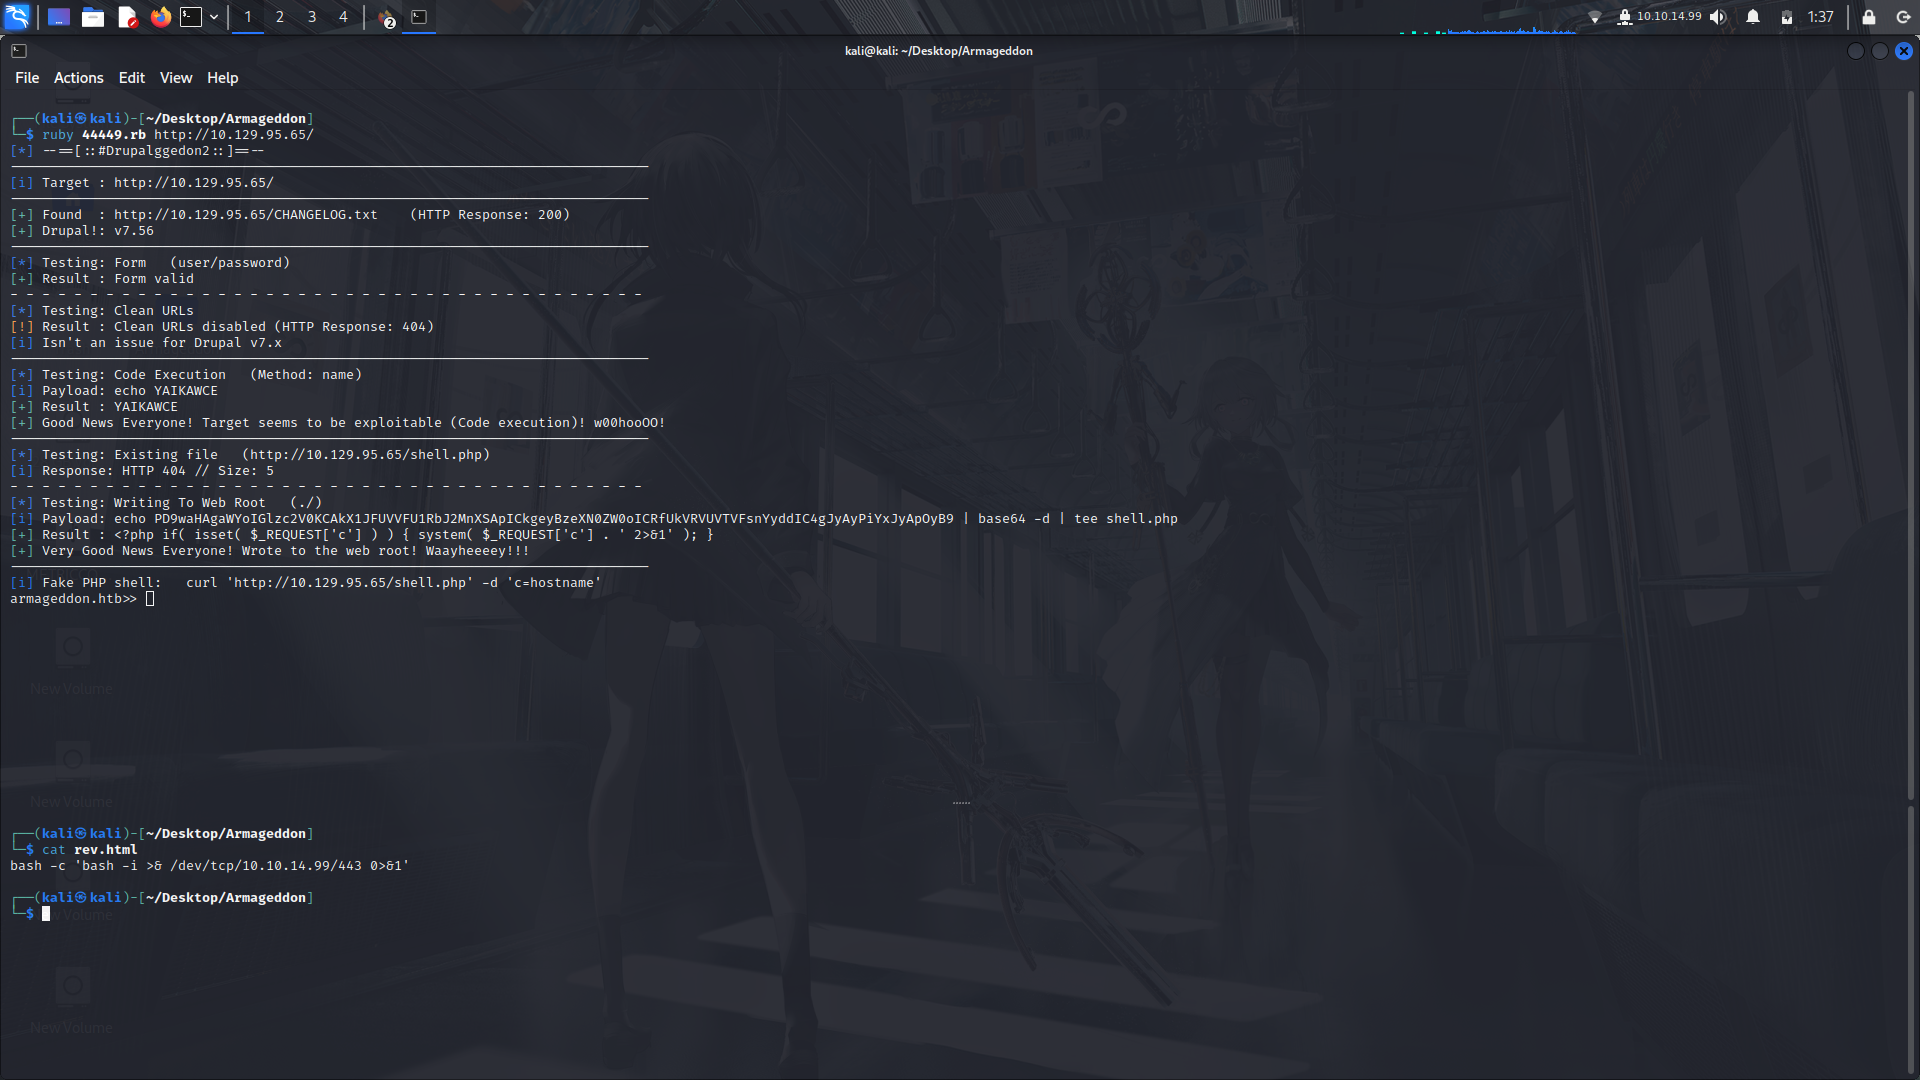Switch to workspace 4
This screenshot has height=1080, width=1920.
tap(343, 17)
